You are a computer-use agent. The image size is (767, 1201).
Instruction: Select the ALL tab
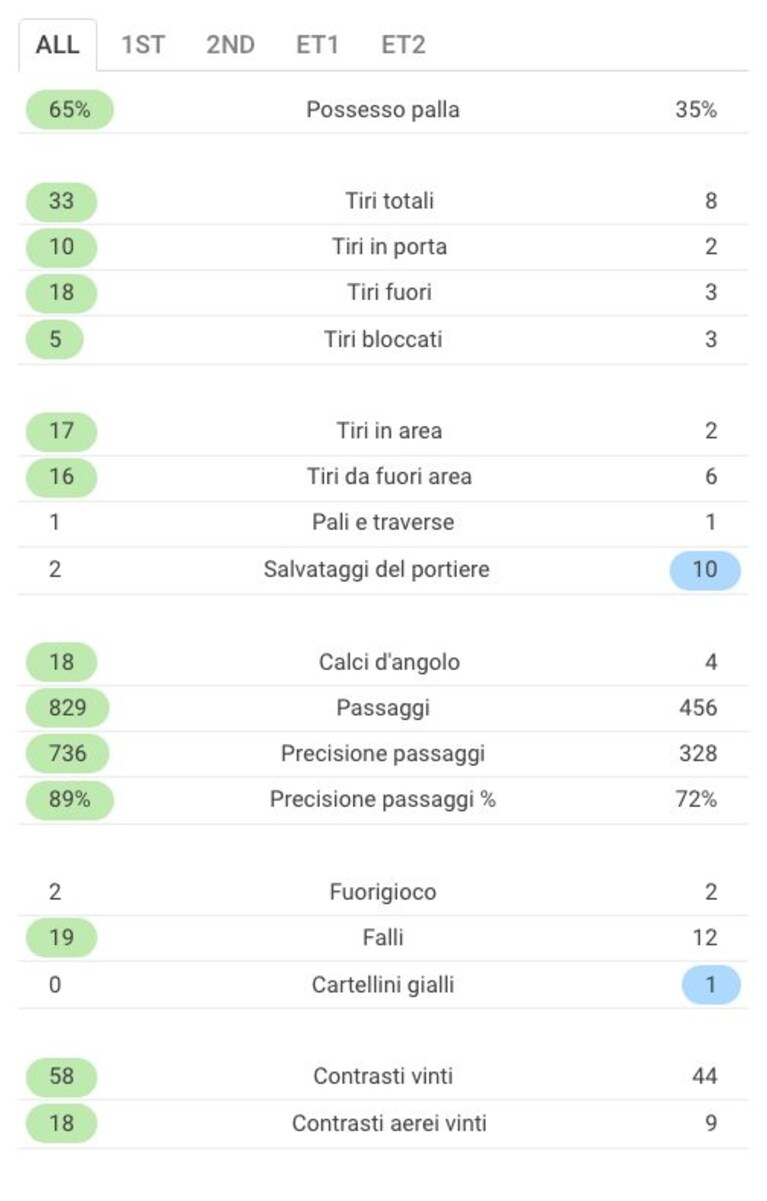58,45
